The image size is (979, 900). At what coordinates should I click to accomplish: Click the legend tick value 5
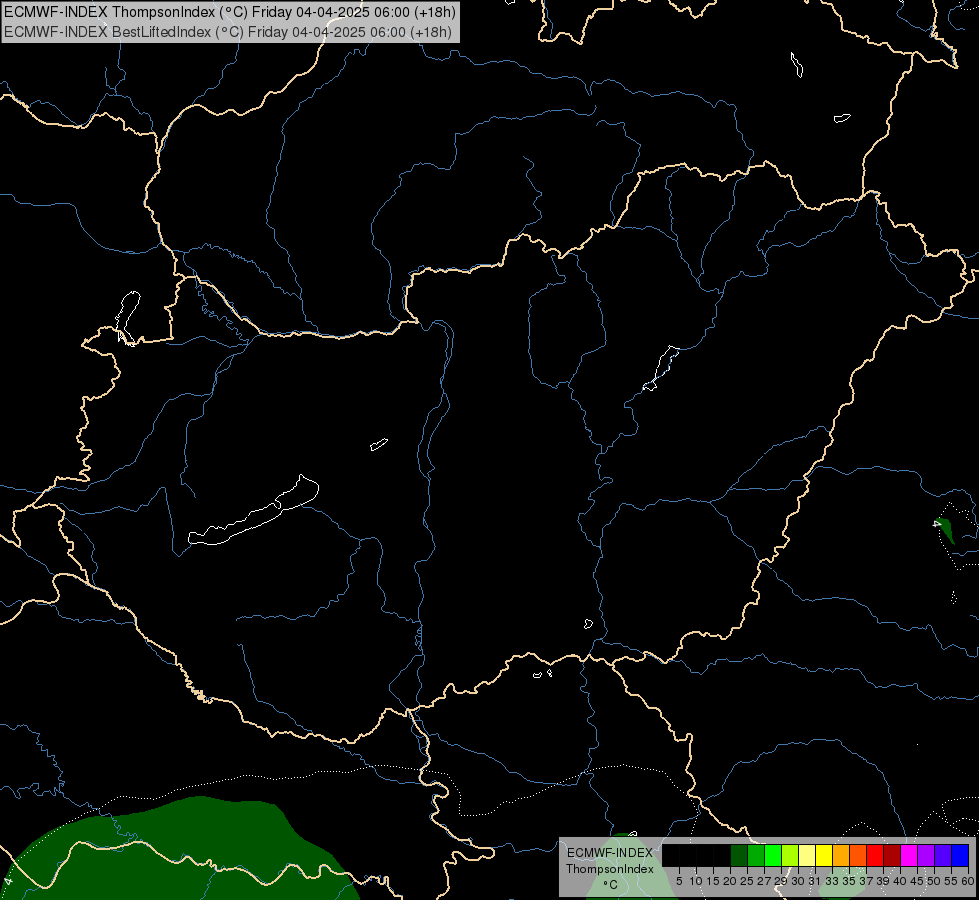tap(679, 881)
